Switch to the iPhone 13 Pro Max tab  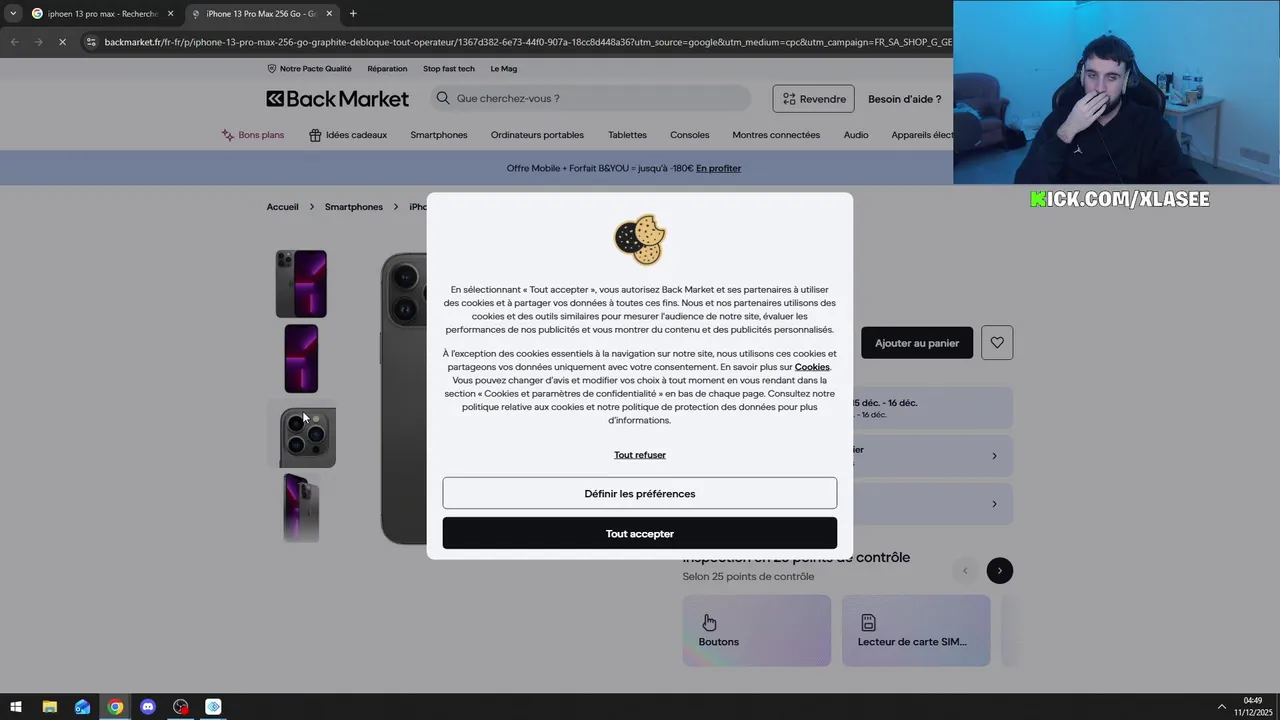point(260,13)
